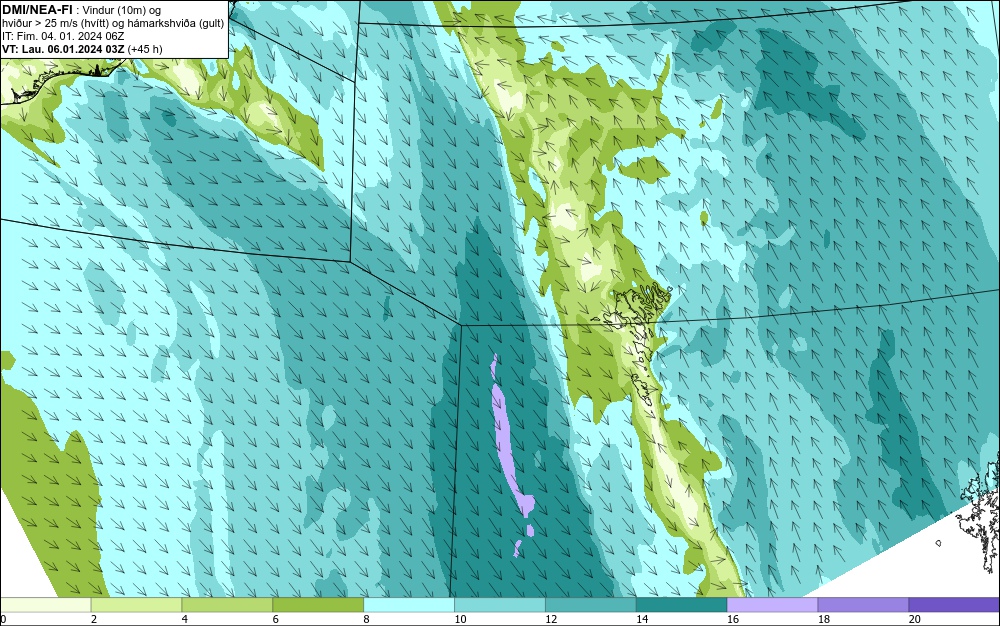Click the 18–20 m/s purple swatch
Screen dimensions: 1000x626
[x=863, y=605]
